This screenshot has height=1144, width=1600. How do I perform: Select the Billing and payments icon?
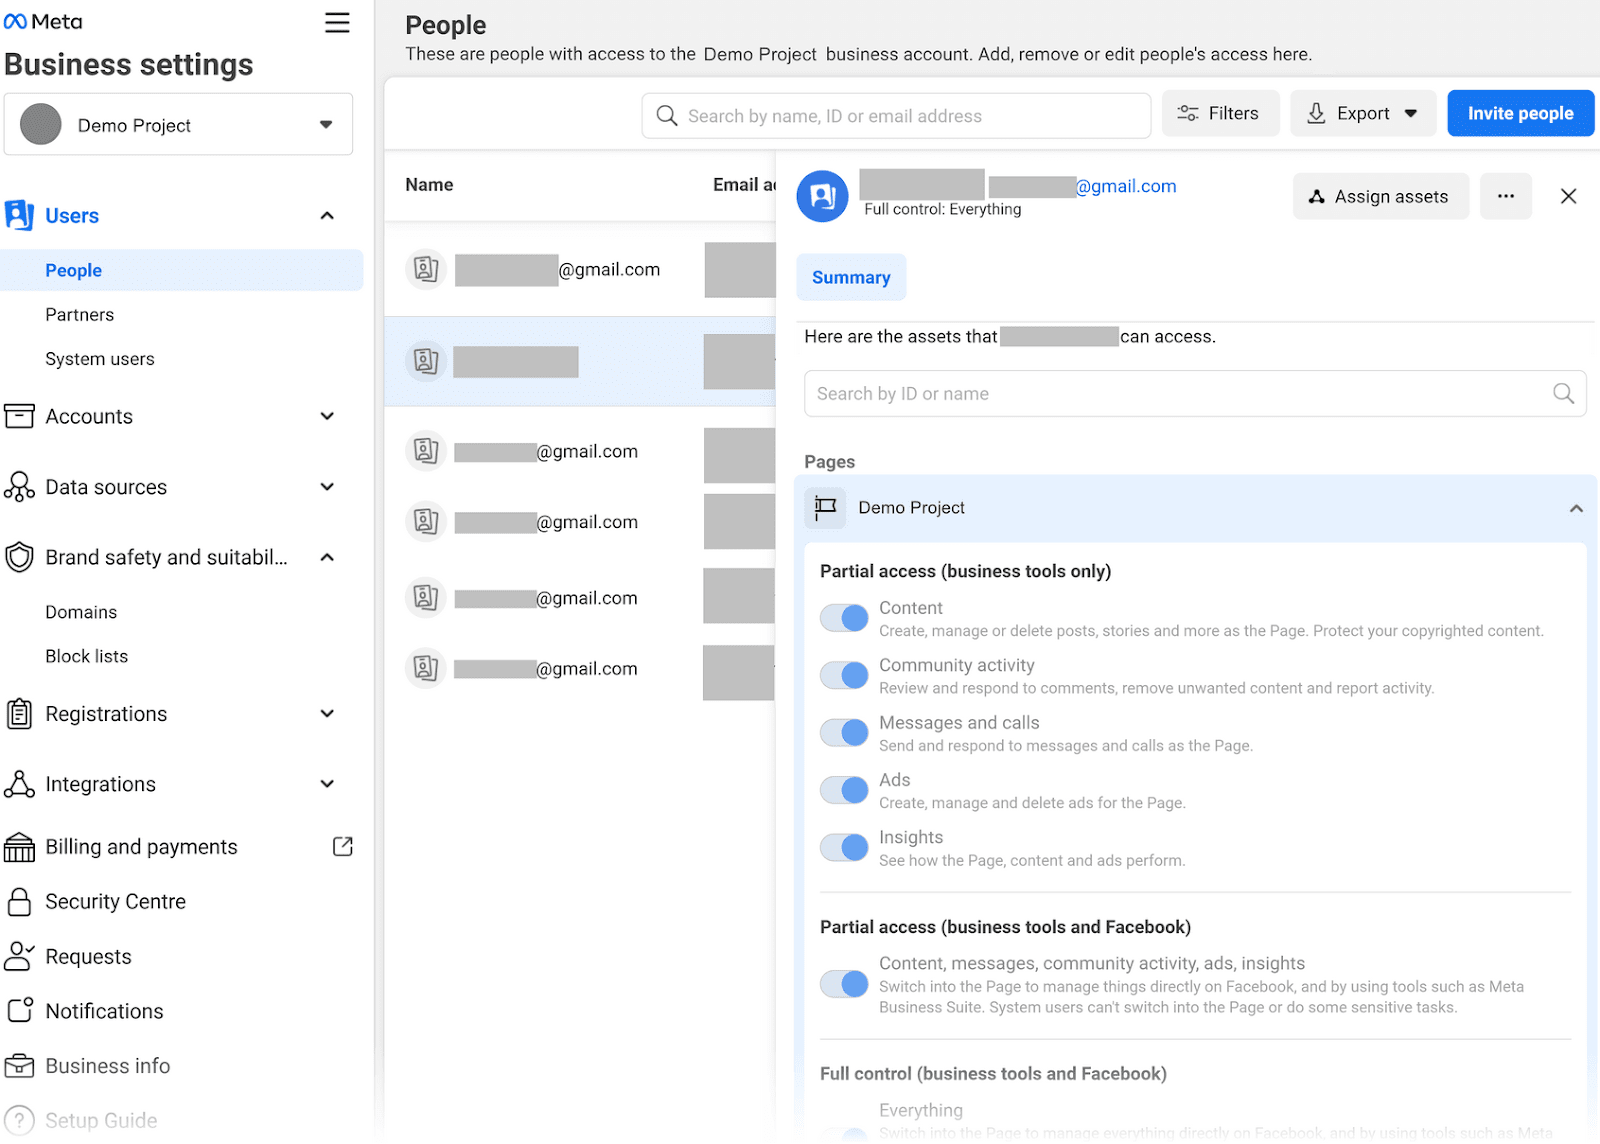(x=19, y=846)
